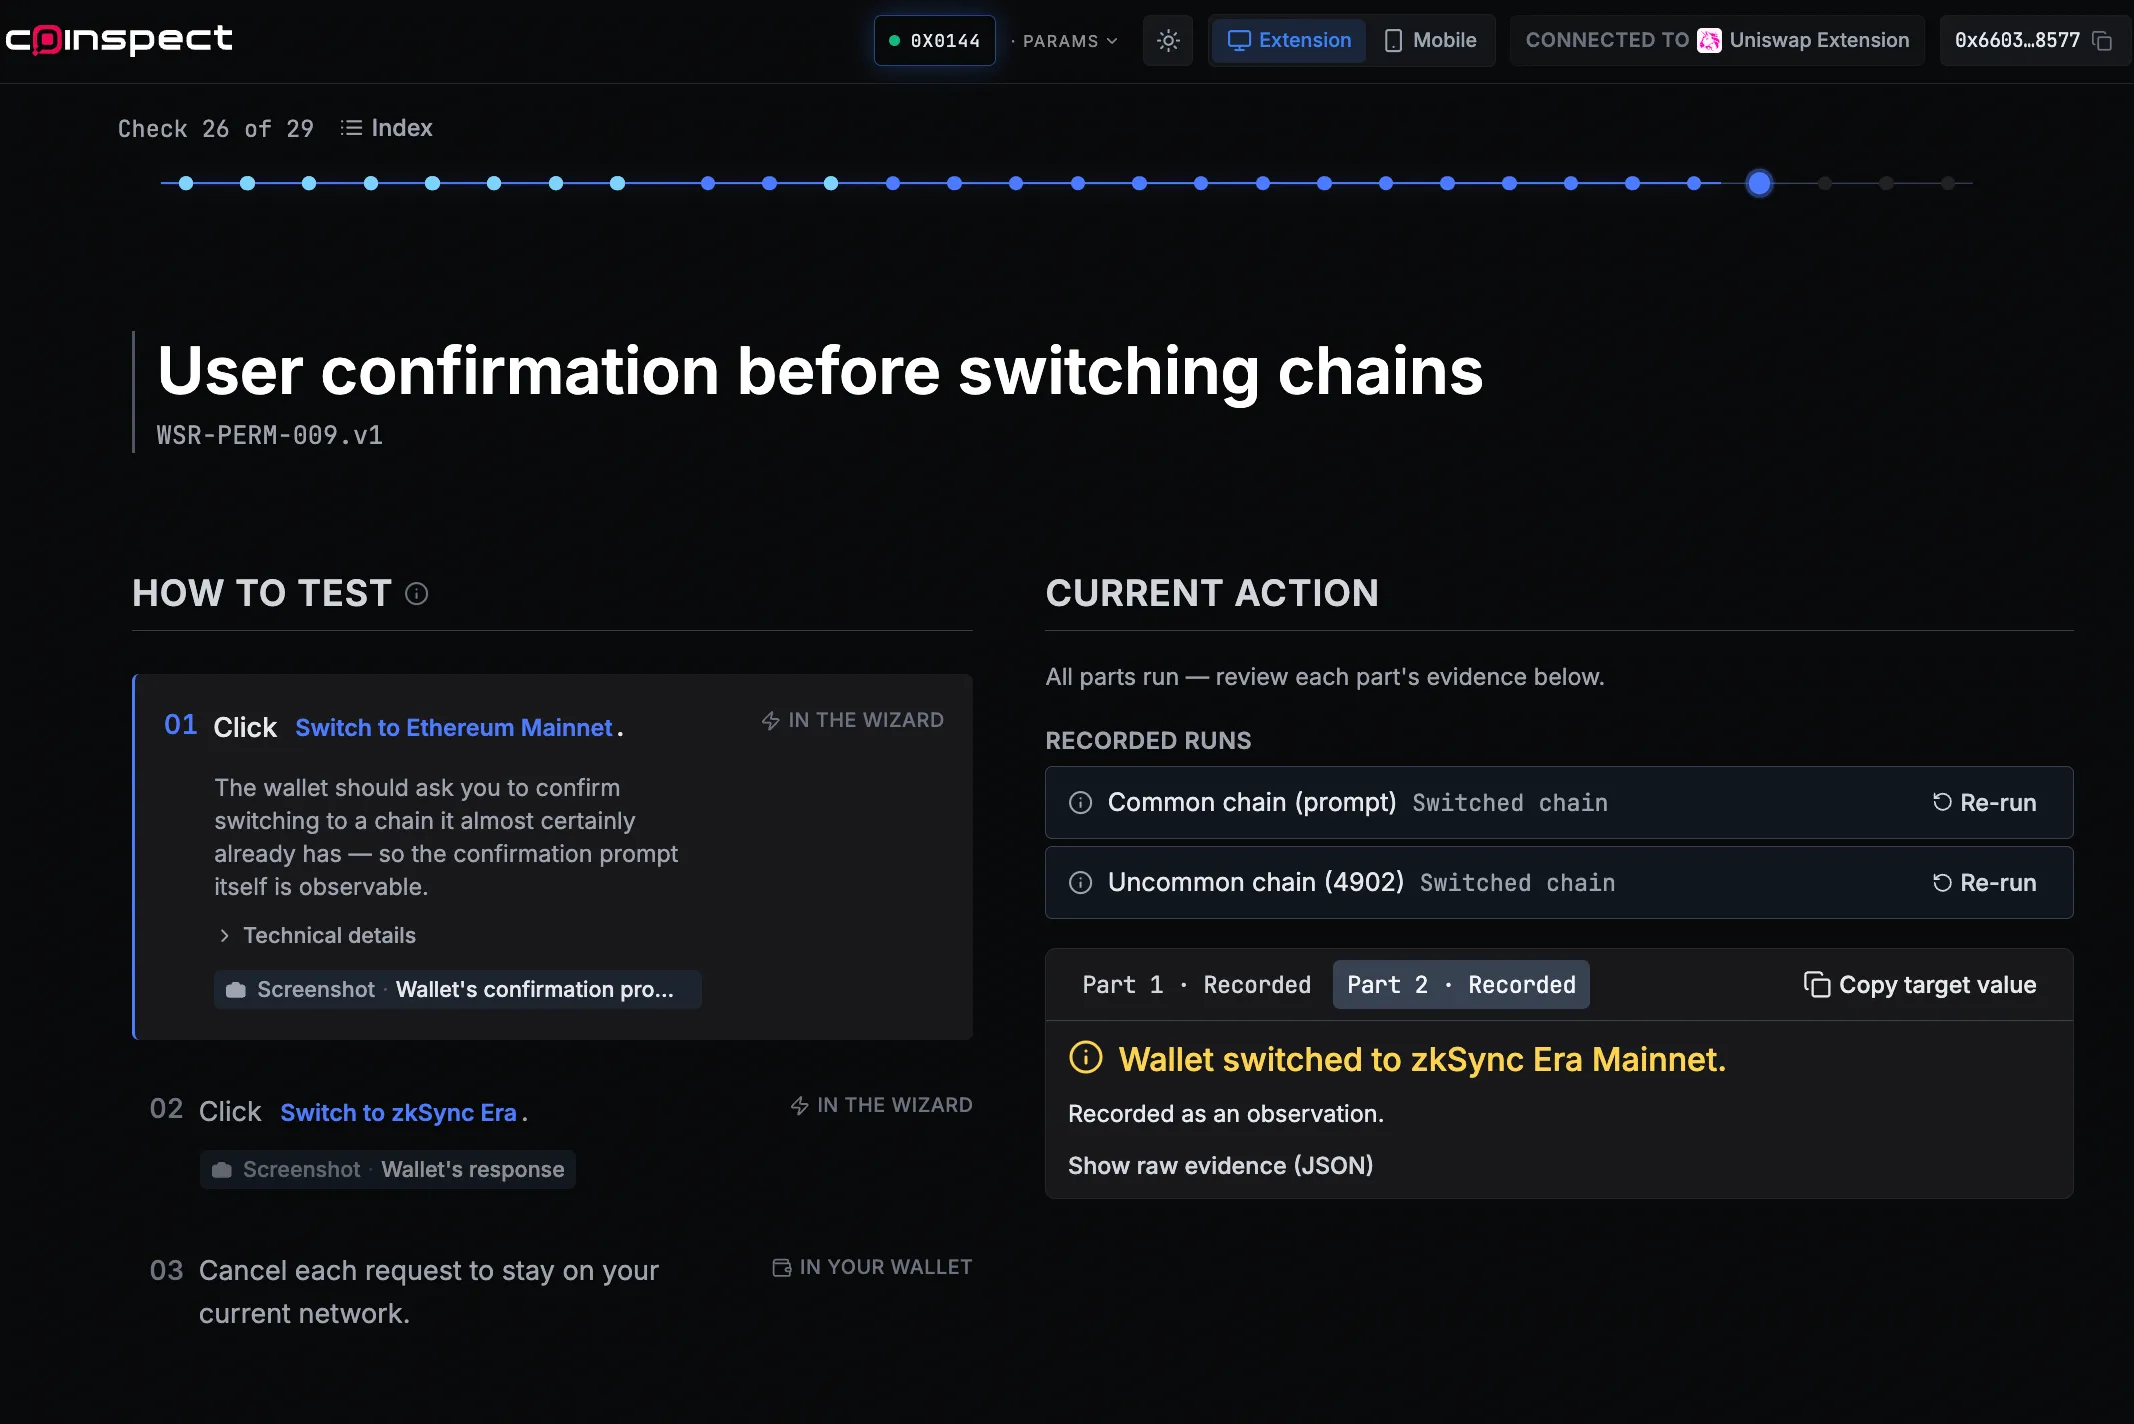Copy wallet address 0x6603…8577 icon

[2102, 41]
